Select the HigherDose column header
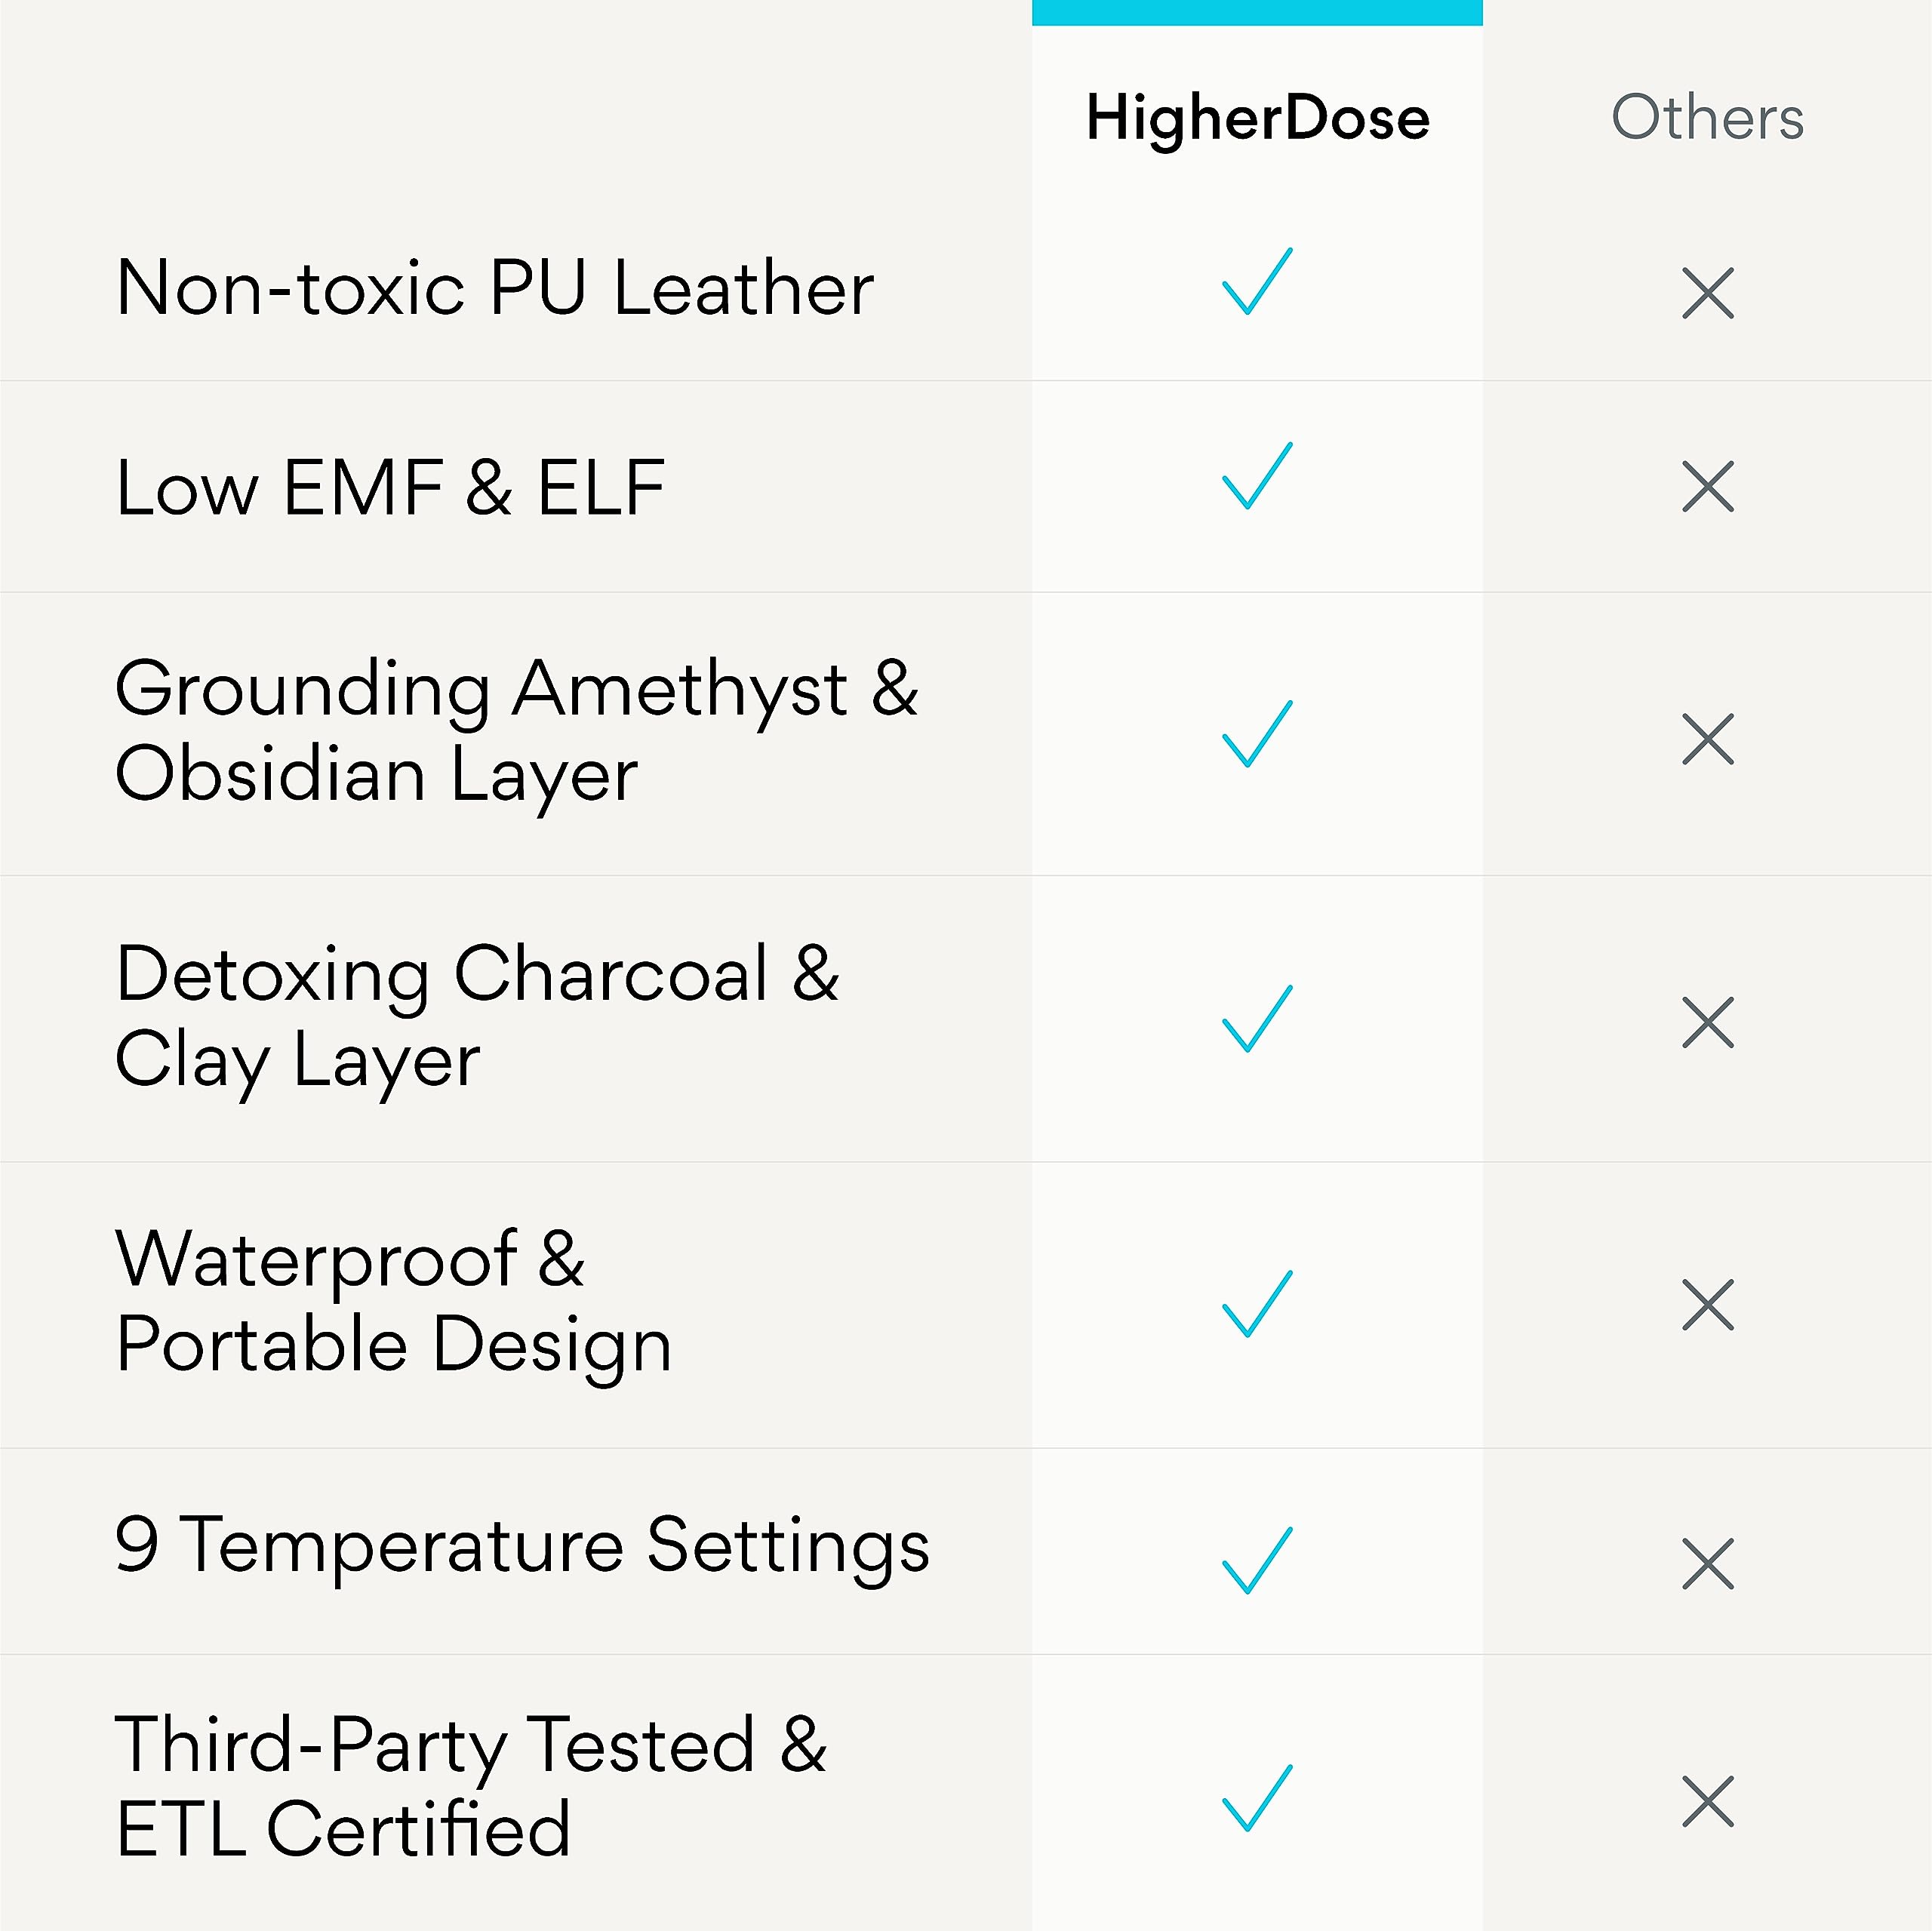This screenshot has width=1932, height=1931. (1257, 118)
